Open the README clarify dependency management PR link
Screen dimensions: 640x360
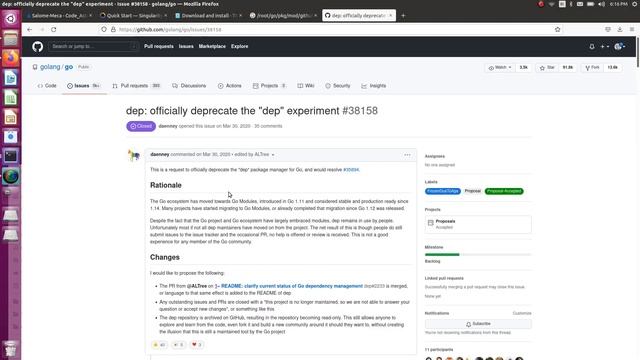point(291,286)
